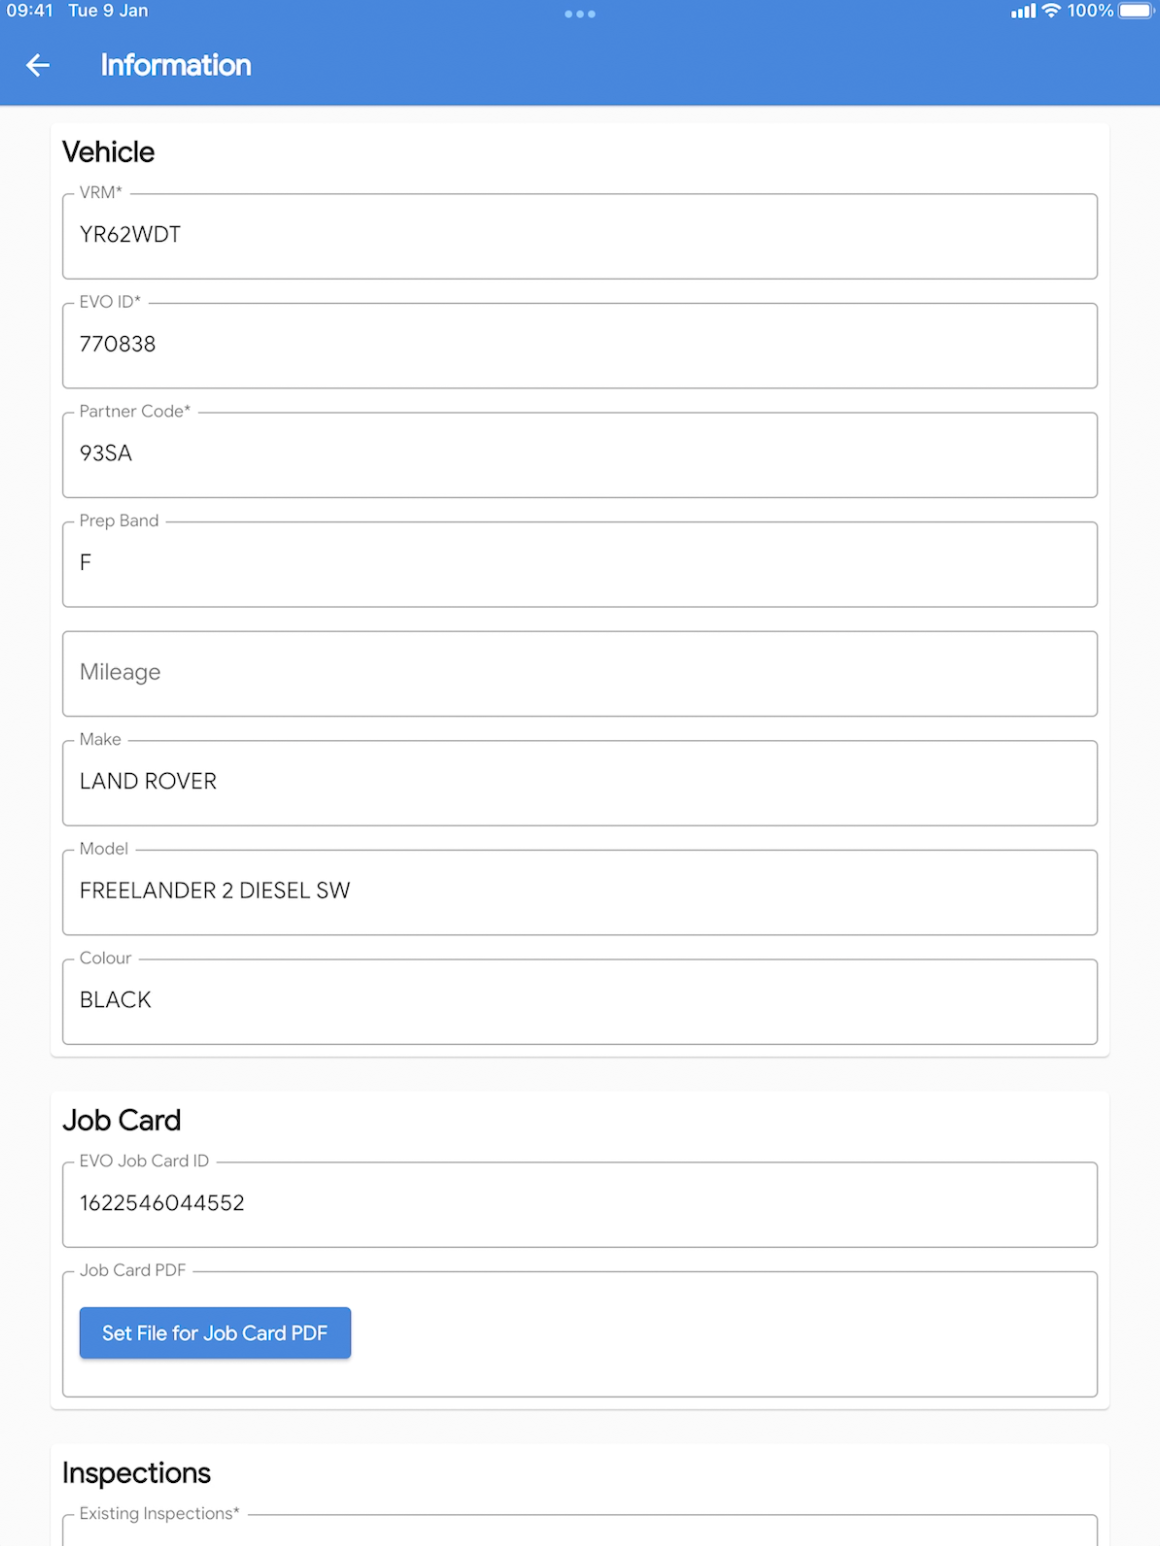Image resolution: width=1160 pixels, height=1546 pixels.
Task: Click the Model field FREELANDER 2 DIESEL SW
Action: pyautogui.click(x=580, y=892)
